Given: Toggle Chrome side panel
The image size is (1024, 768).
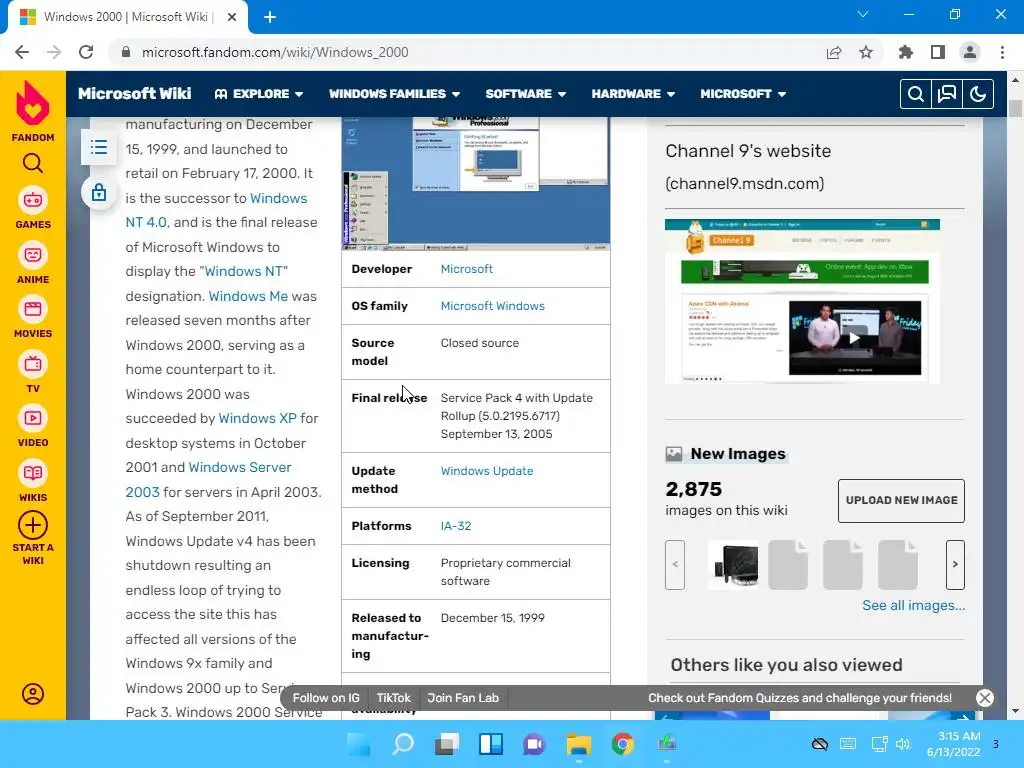Looking at the screenshot, I should [938, 52].
